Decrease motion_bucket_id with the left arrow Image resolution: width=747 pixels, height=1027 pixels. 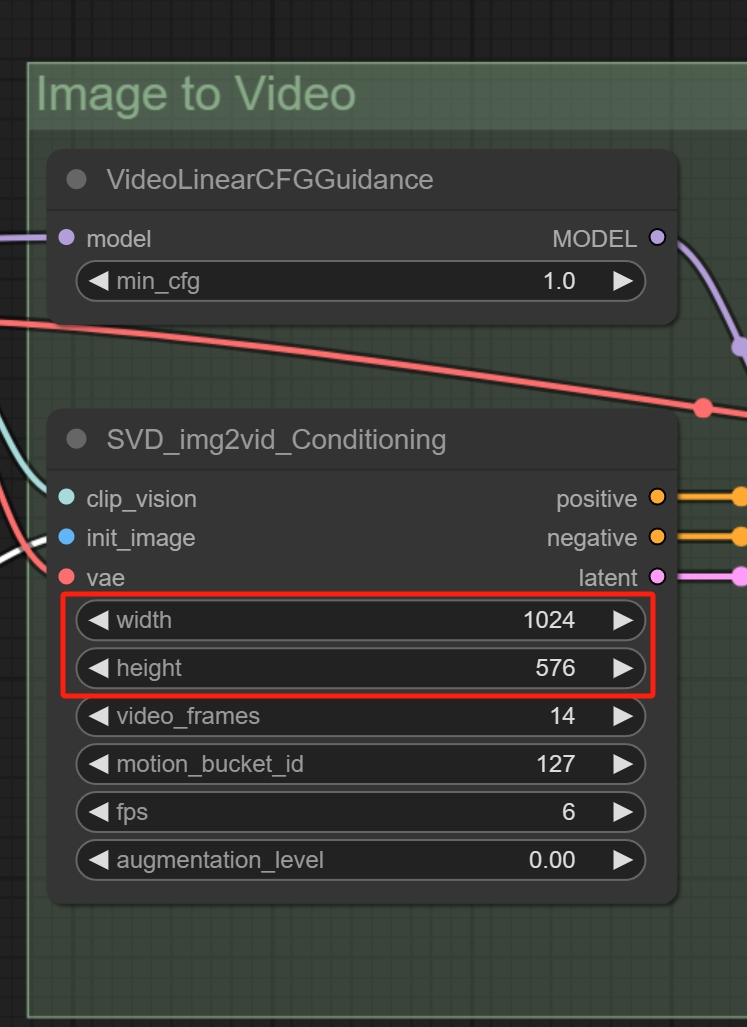coord(98,764)
